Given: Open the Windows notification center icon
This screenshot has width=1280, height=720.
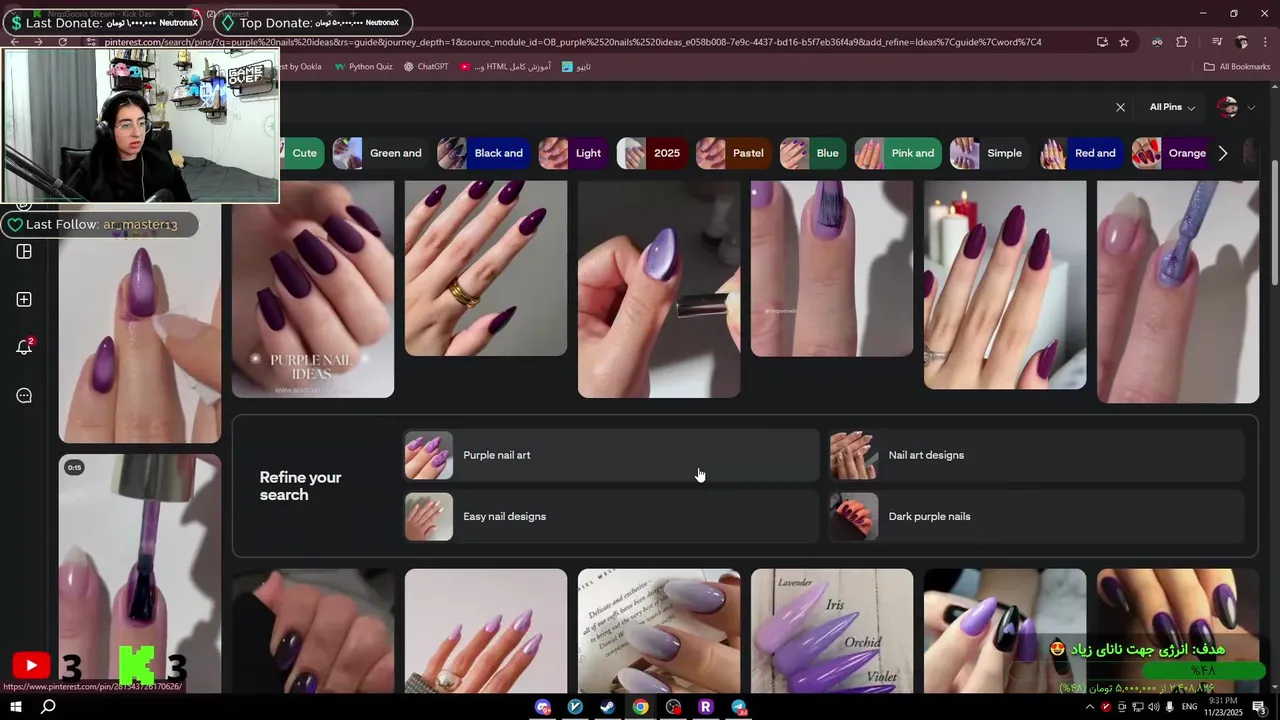Looking at the screenshot, I should 1262,707.
